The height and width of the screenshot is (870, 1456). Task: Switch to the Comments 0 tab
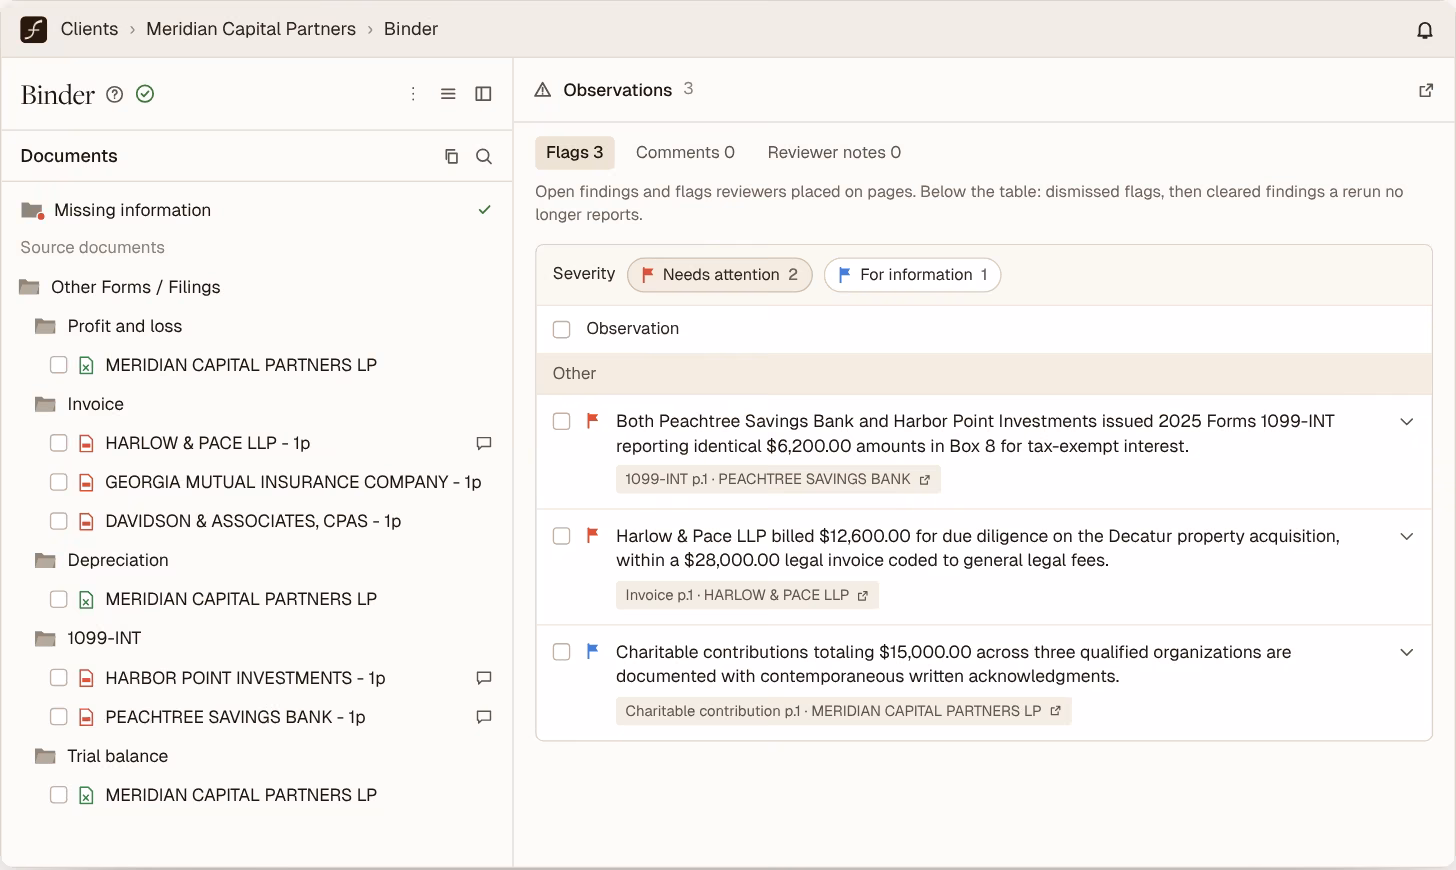click(x=685, y=152)
